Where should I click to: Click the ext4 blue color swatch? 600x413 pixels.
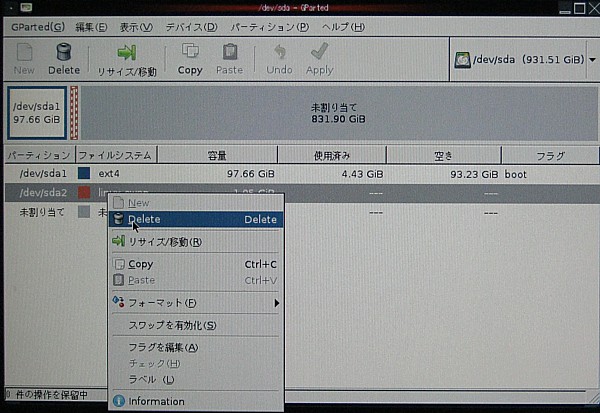click(84, 173)
